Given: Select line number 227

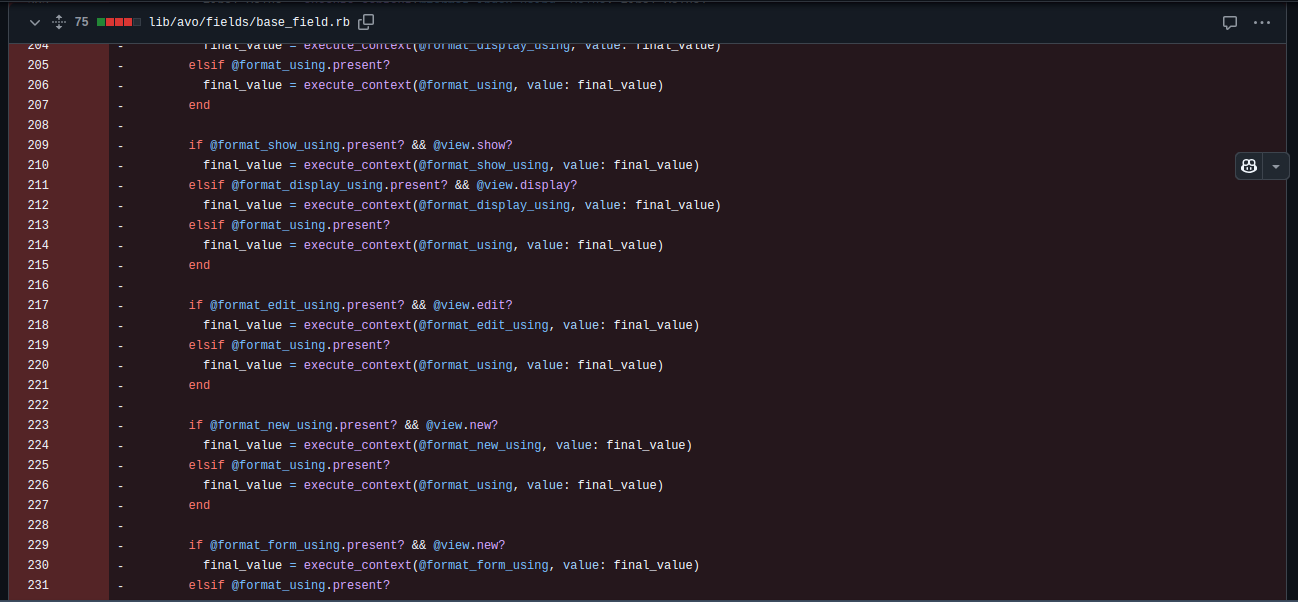Looking at the screenshot, I should pyautogui.click(x=38, y=505).
